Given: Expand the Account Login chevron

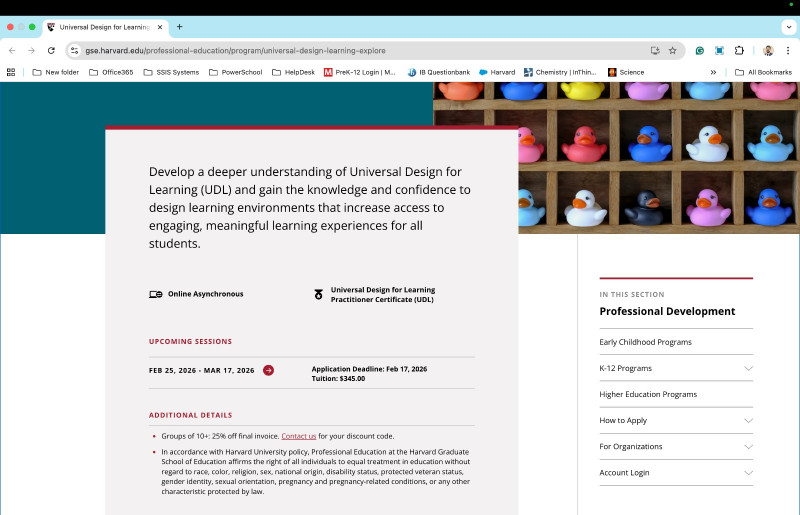Looking at the screenshot, I should click(748, 473).
